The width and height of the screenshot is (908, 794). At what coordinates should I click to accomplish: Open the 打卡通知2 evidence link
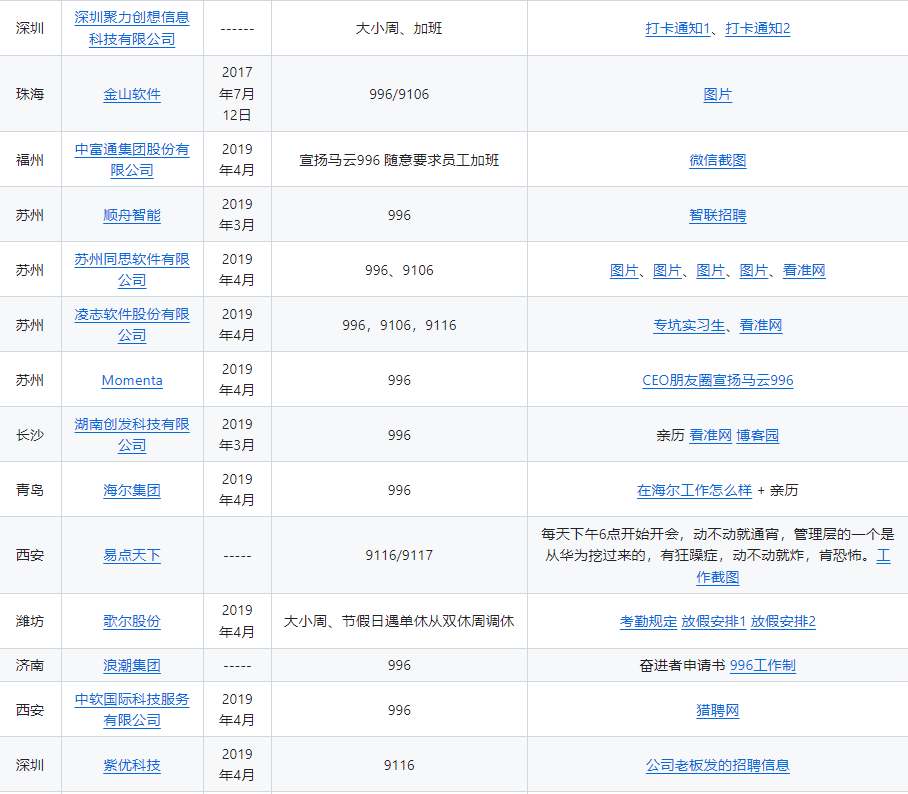757,28
